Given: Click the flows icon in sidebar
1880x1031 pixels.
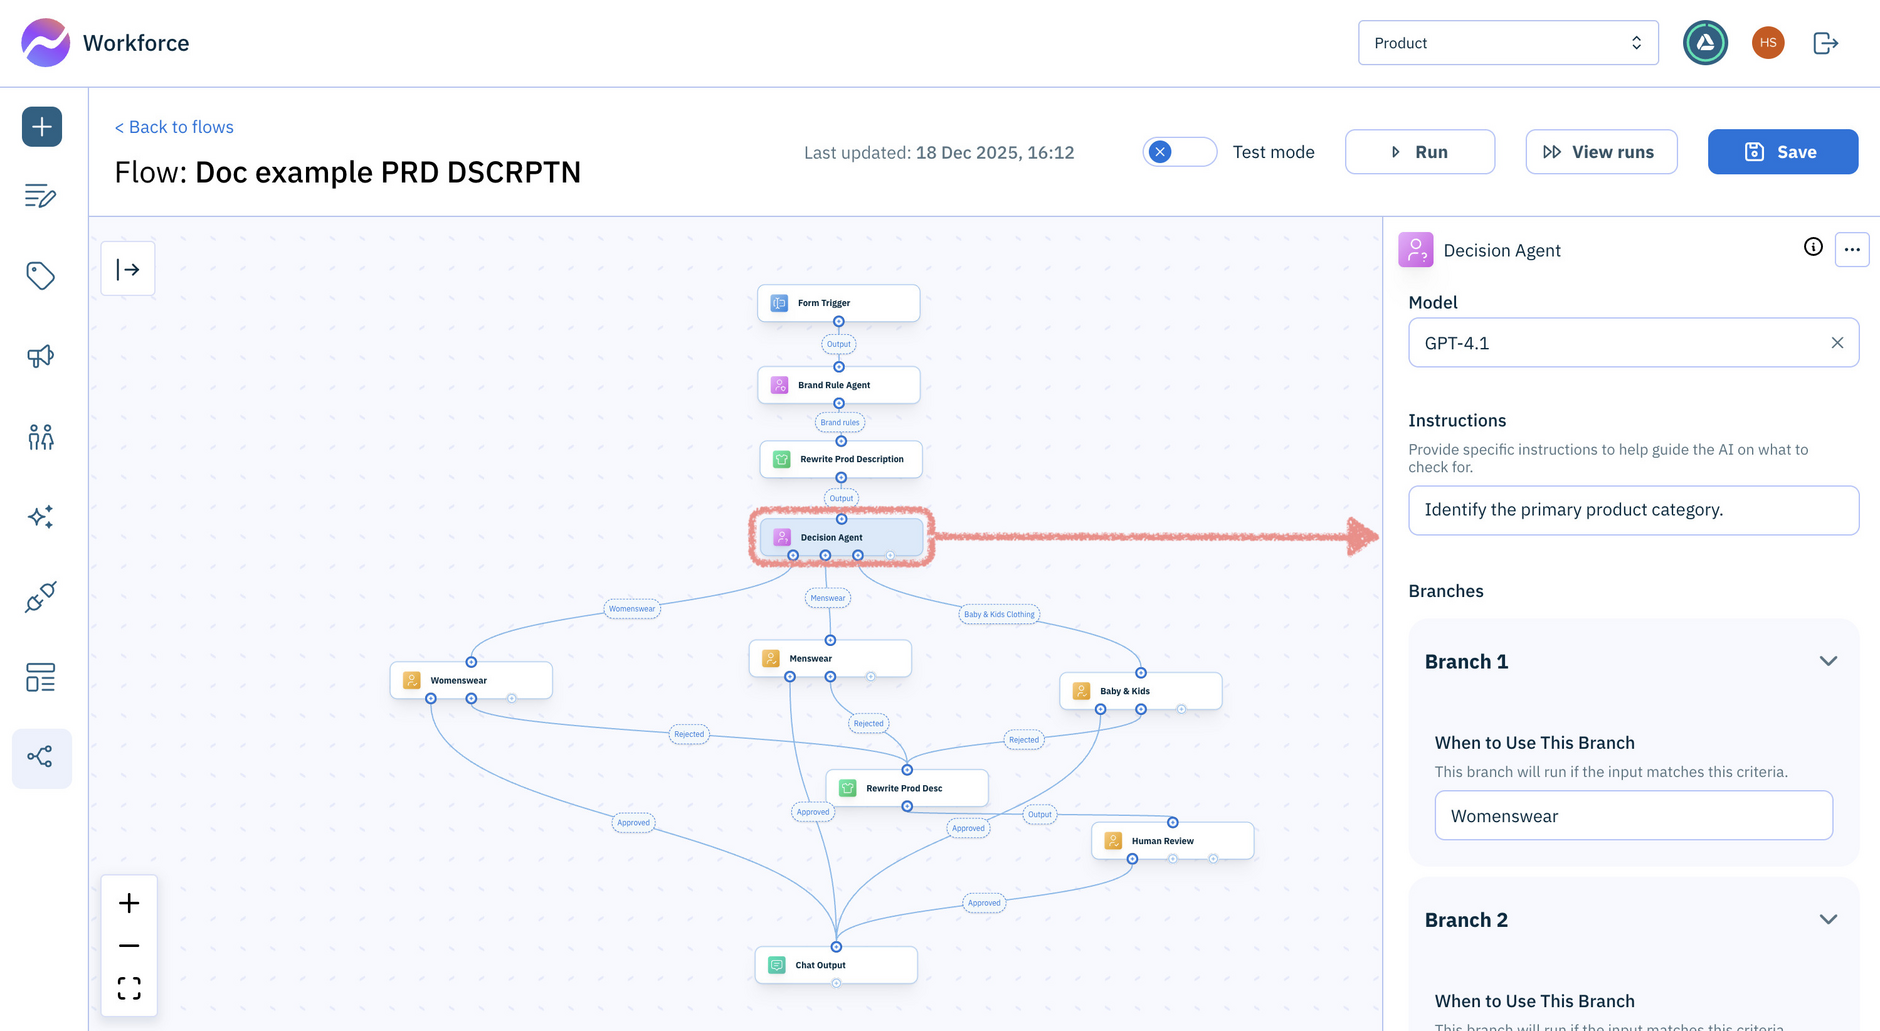Looking at the screenshot, I should coord(41,757).
